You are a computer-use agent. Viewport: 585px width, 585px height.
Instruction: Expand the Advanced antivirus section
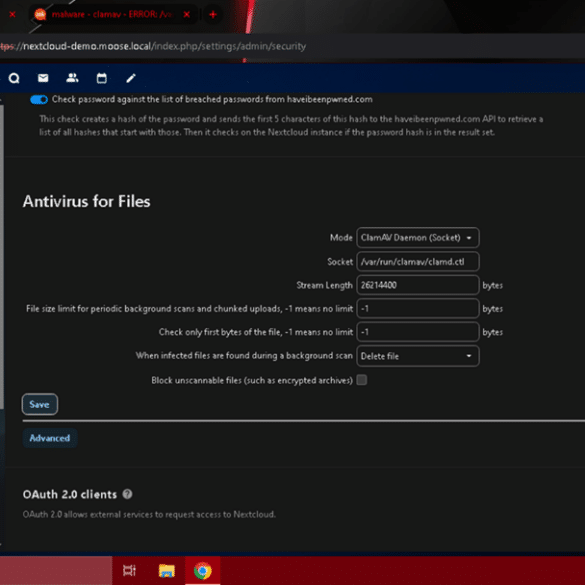click(x=50, y=438)
